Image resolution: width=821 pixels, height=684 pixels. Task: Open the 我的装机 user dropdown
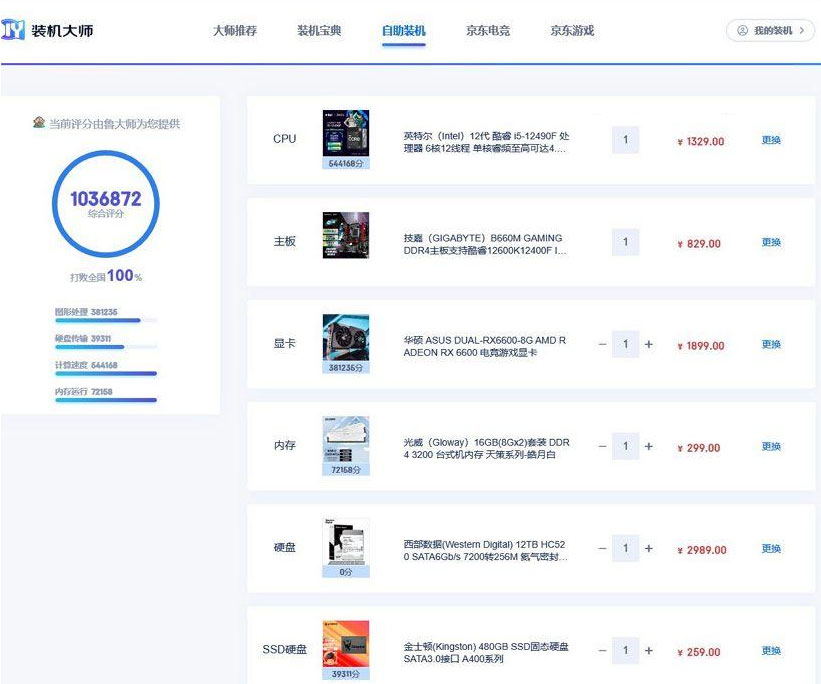(x=770, y=31)
